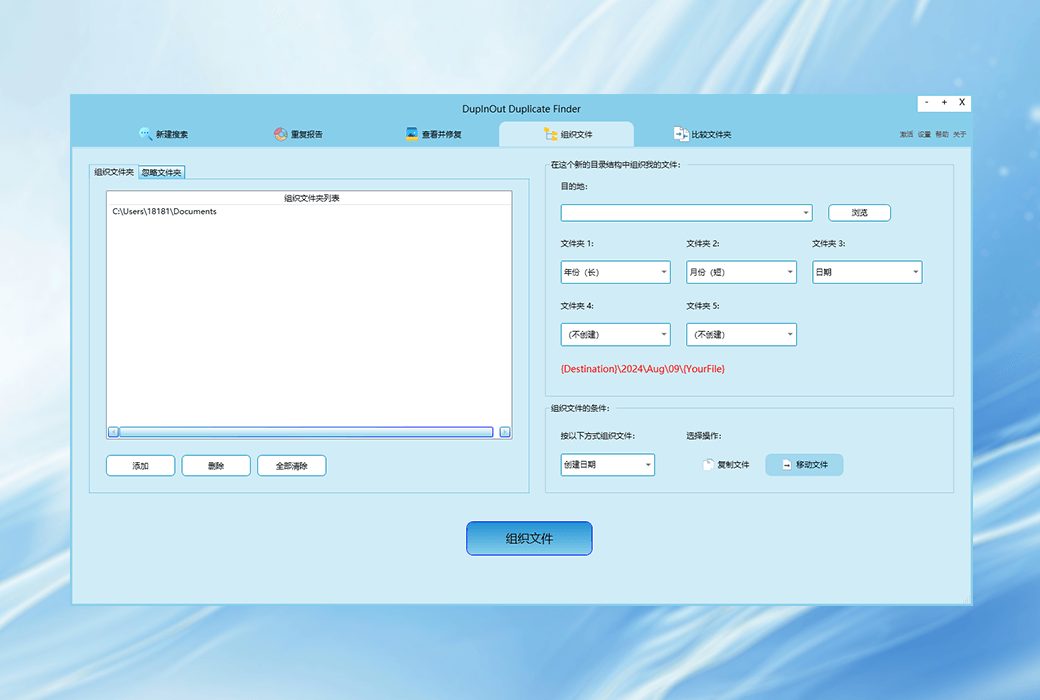Open the 文件夹 1 dropdown showing 年份 (长)
The image size is (1040, 700).
pos(616,272)
